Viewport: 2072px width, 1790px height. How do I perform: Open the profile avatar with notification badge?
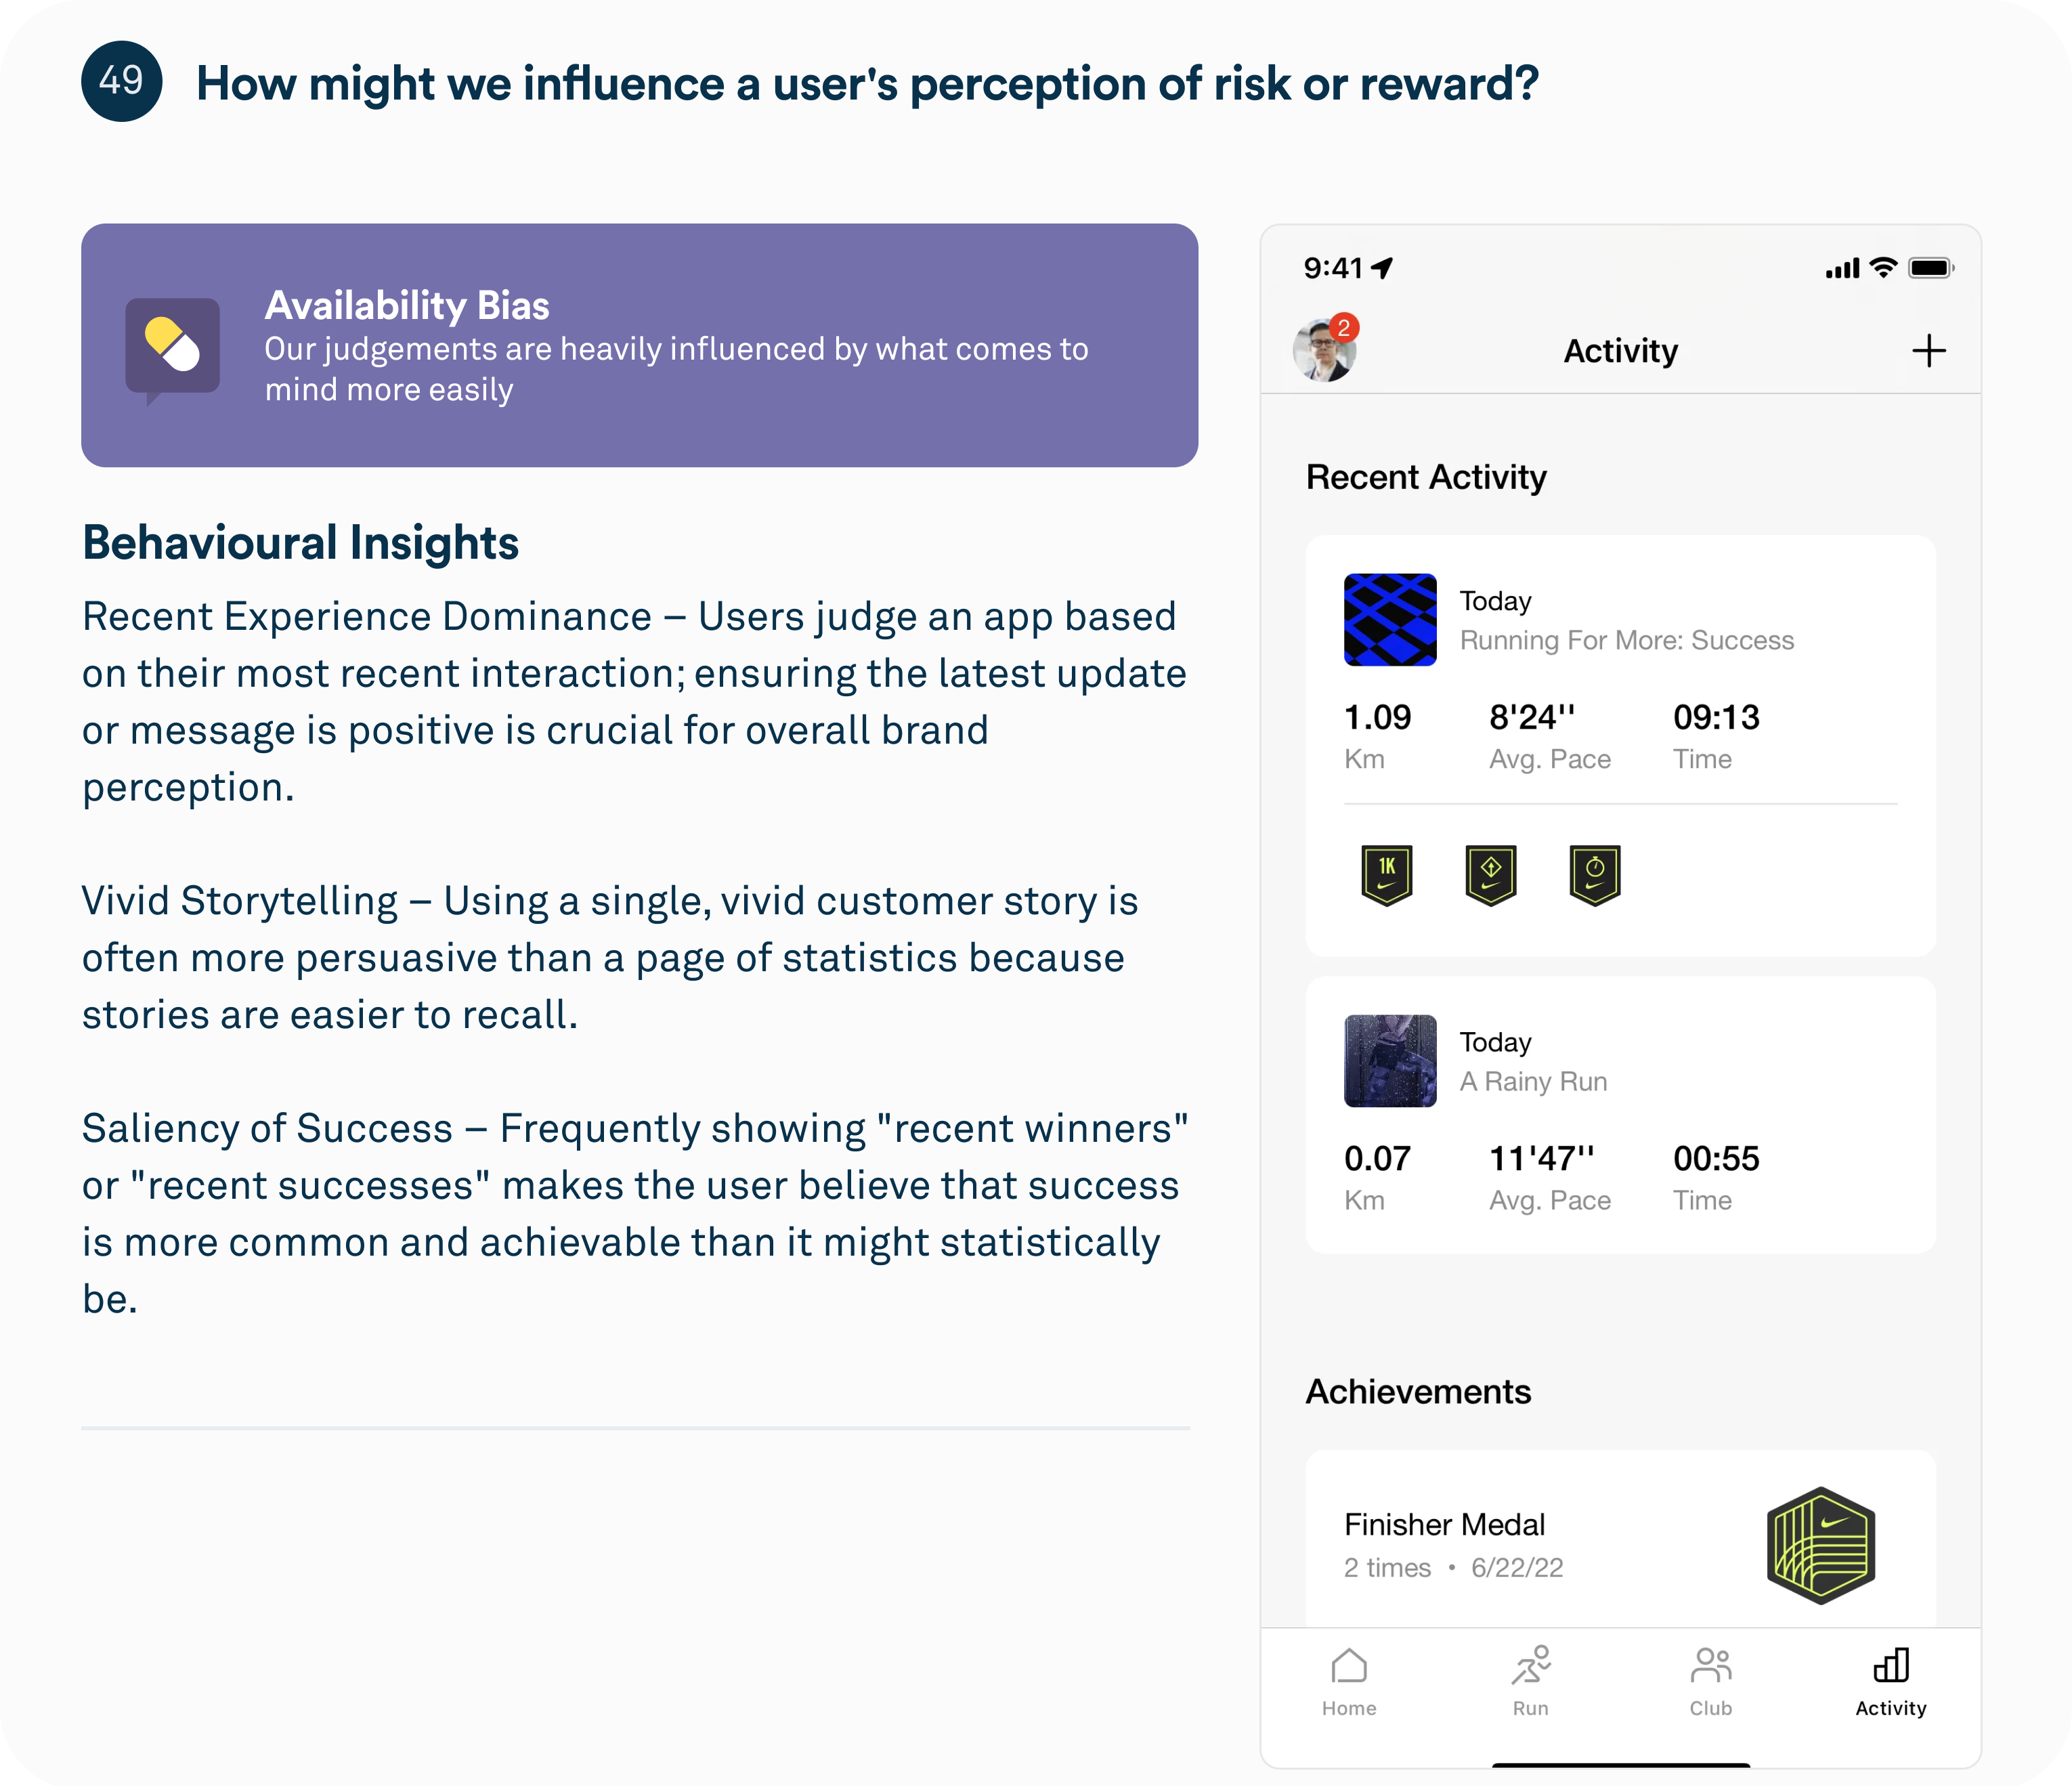point(1324,351)
